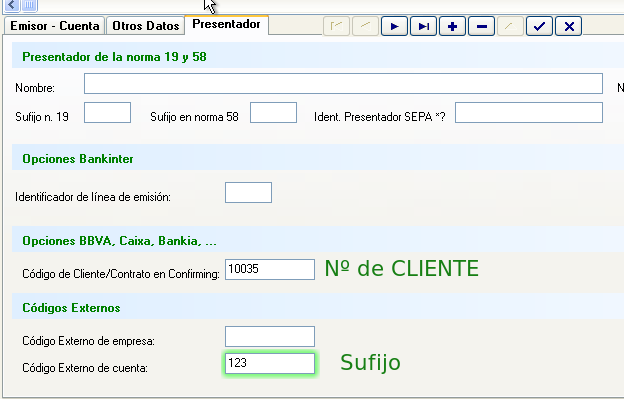Click the Código de Cliente/Contrato en Confirming label
Screen dimensions: 624x399
(x=121, y=274)
